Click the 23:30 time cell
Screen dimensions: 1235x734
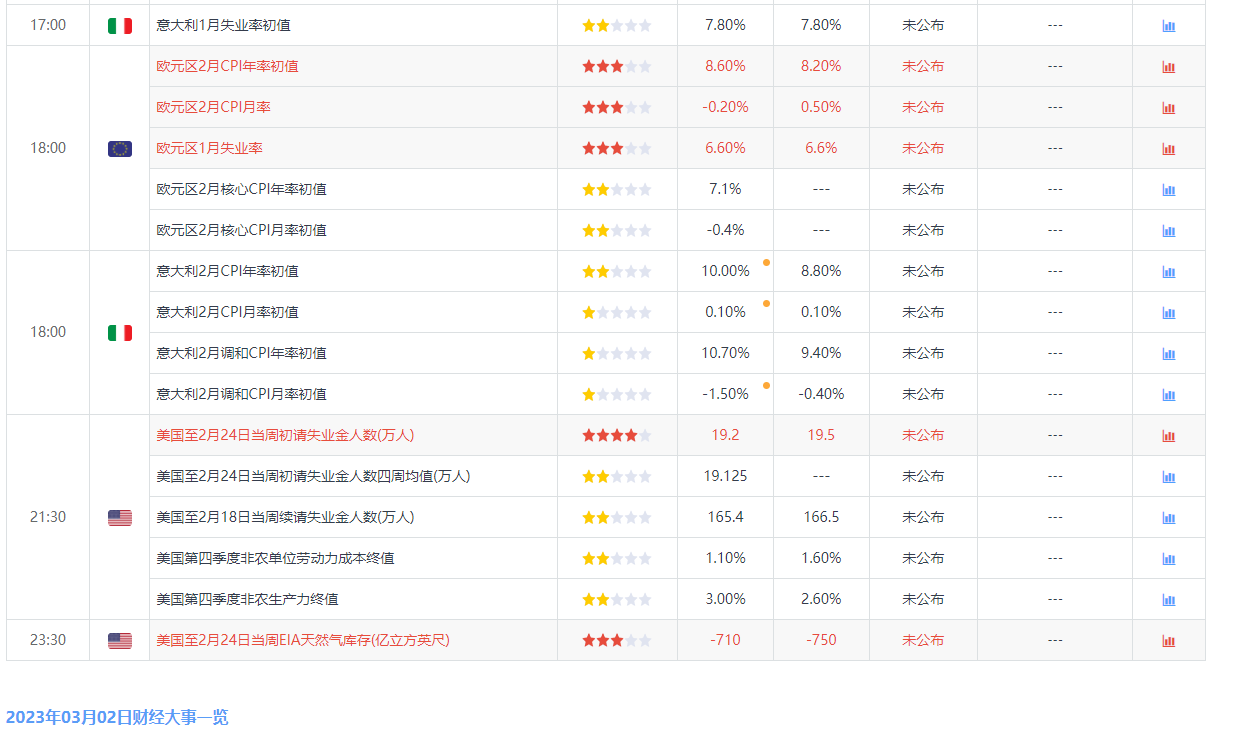coord(48,640)
